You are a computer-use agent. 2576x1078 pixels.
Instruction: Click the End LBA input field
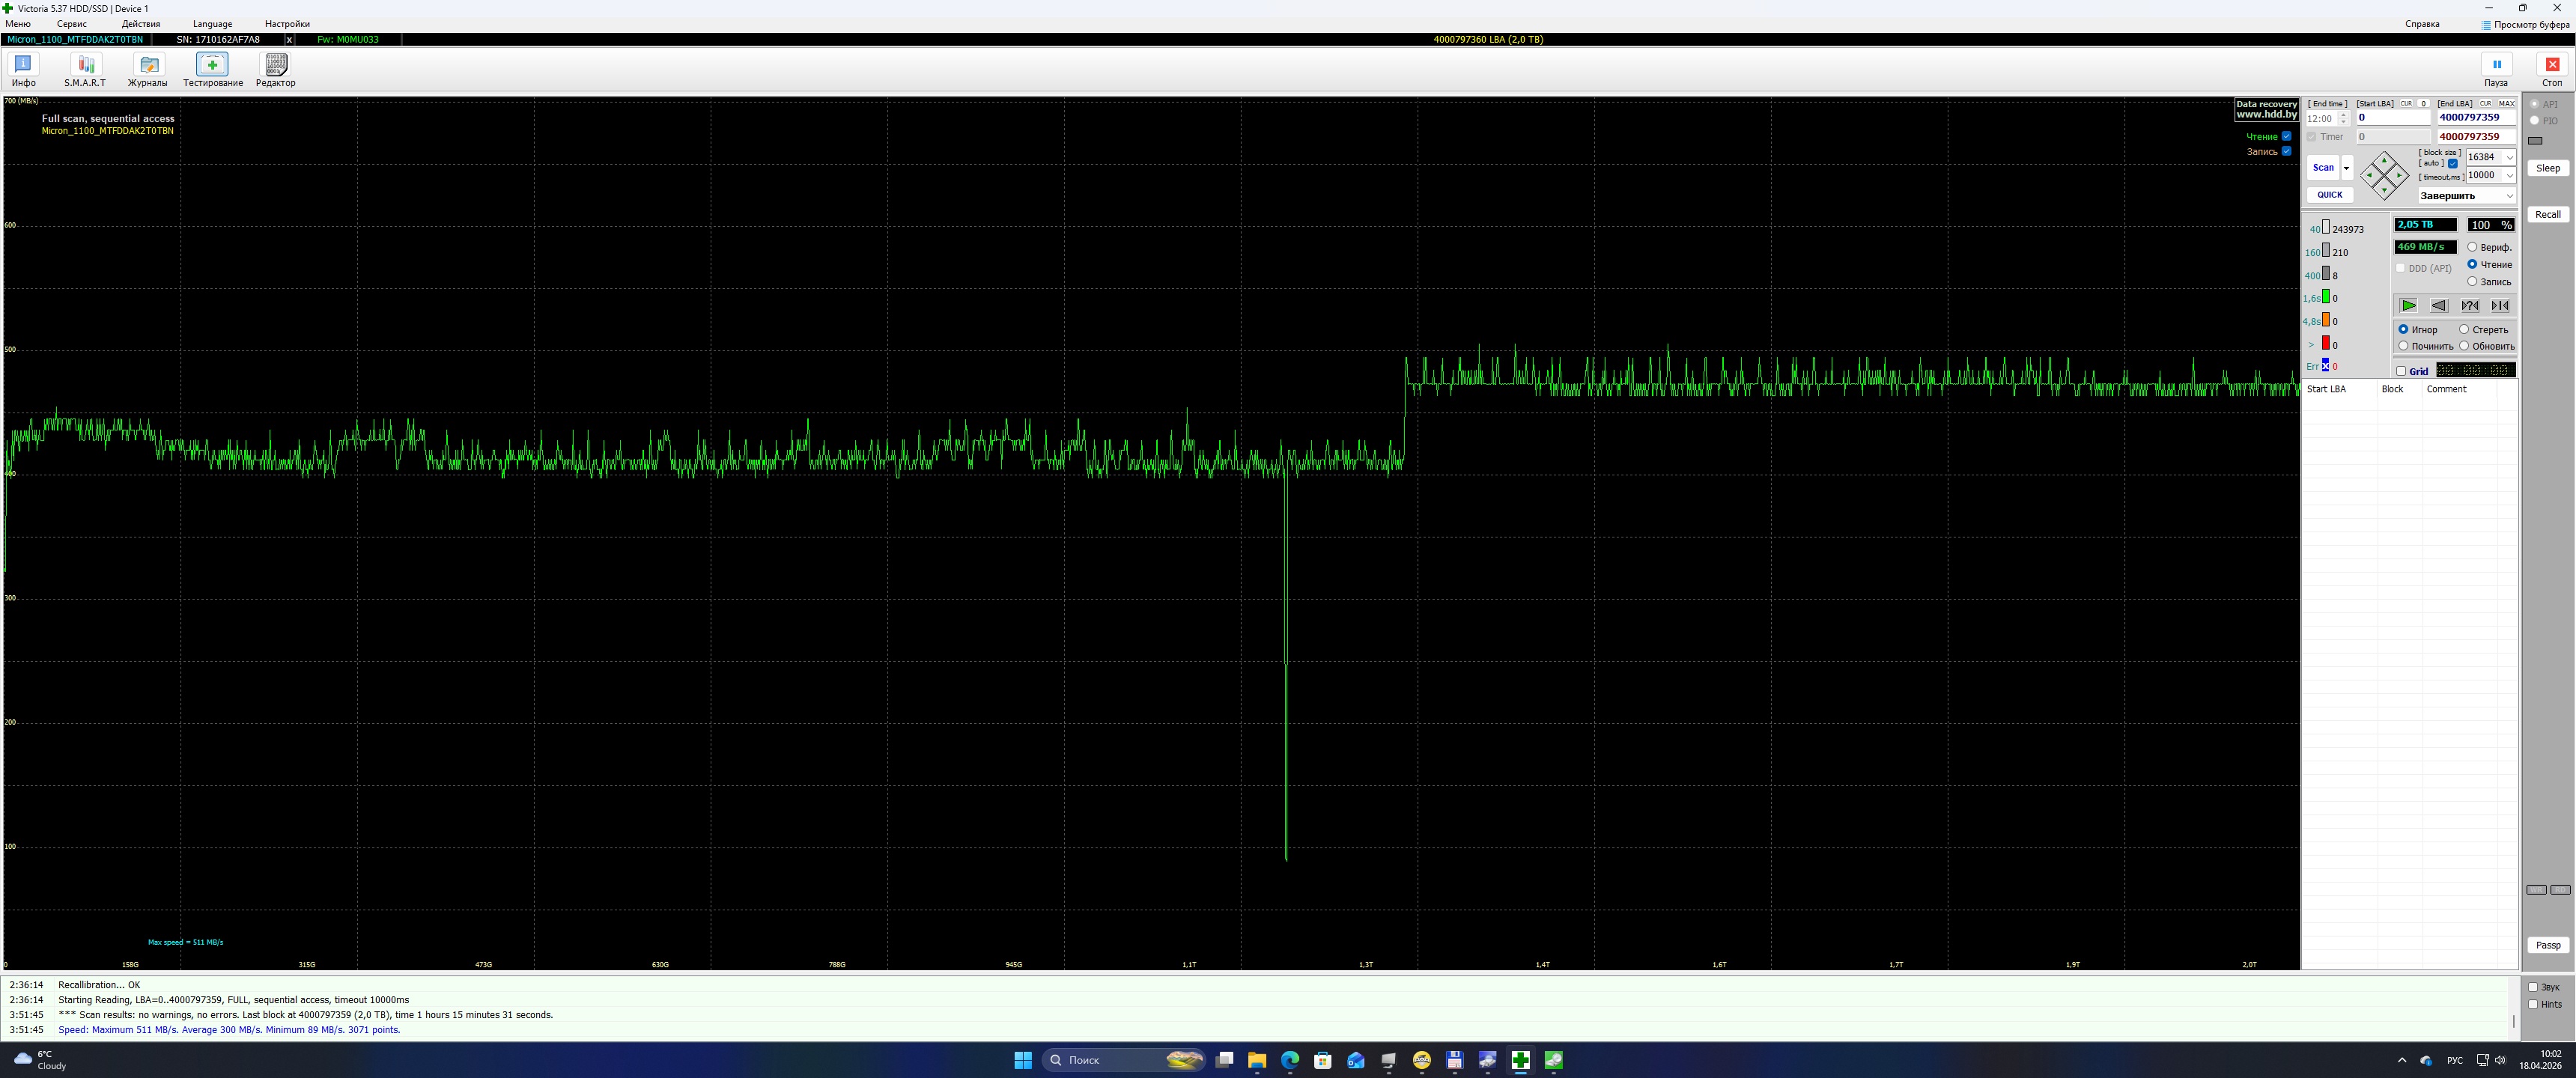2476,118
